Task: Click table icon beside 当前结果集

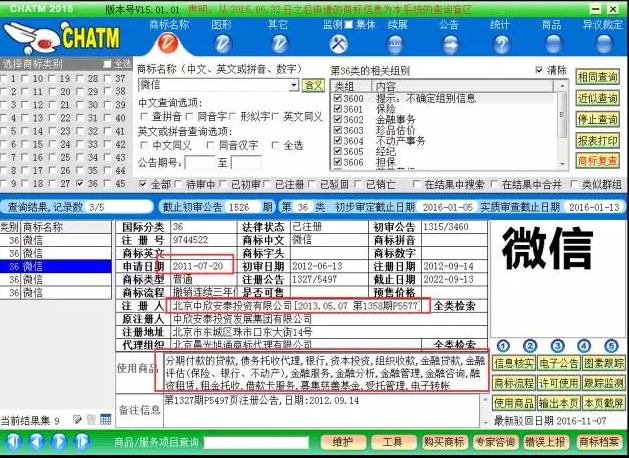Action: point(105,420)
